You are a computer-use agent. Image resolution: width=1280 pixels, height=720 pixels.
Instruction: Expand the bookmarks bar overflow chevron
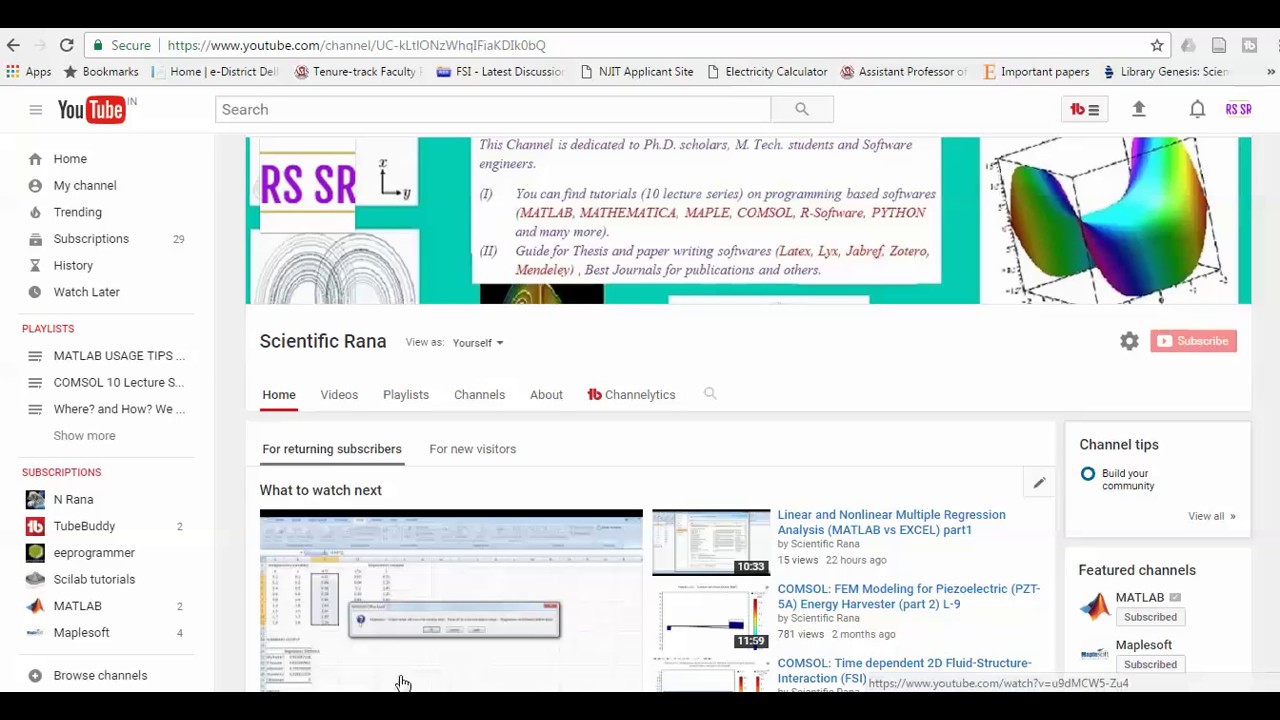point(1271,72)
